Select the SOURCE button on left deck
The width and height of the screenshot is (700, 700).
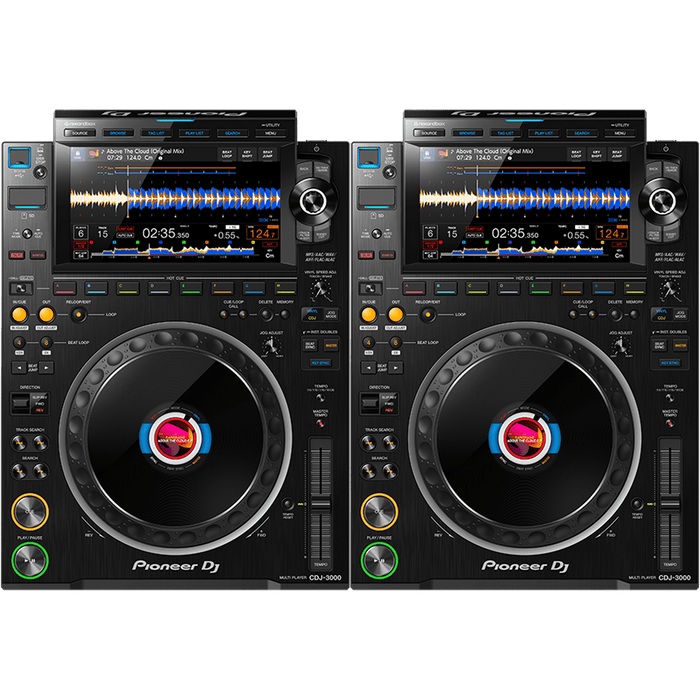tap(79, 133)
